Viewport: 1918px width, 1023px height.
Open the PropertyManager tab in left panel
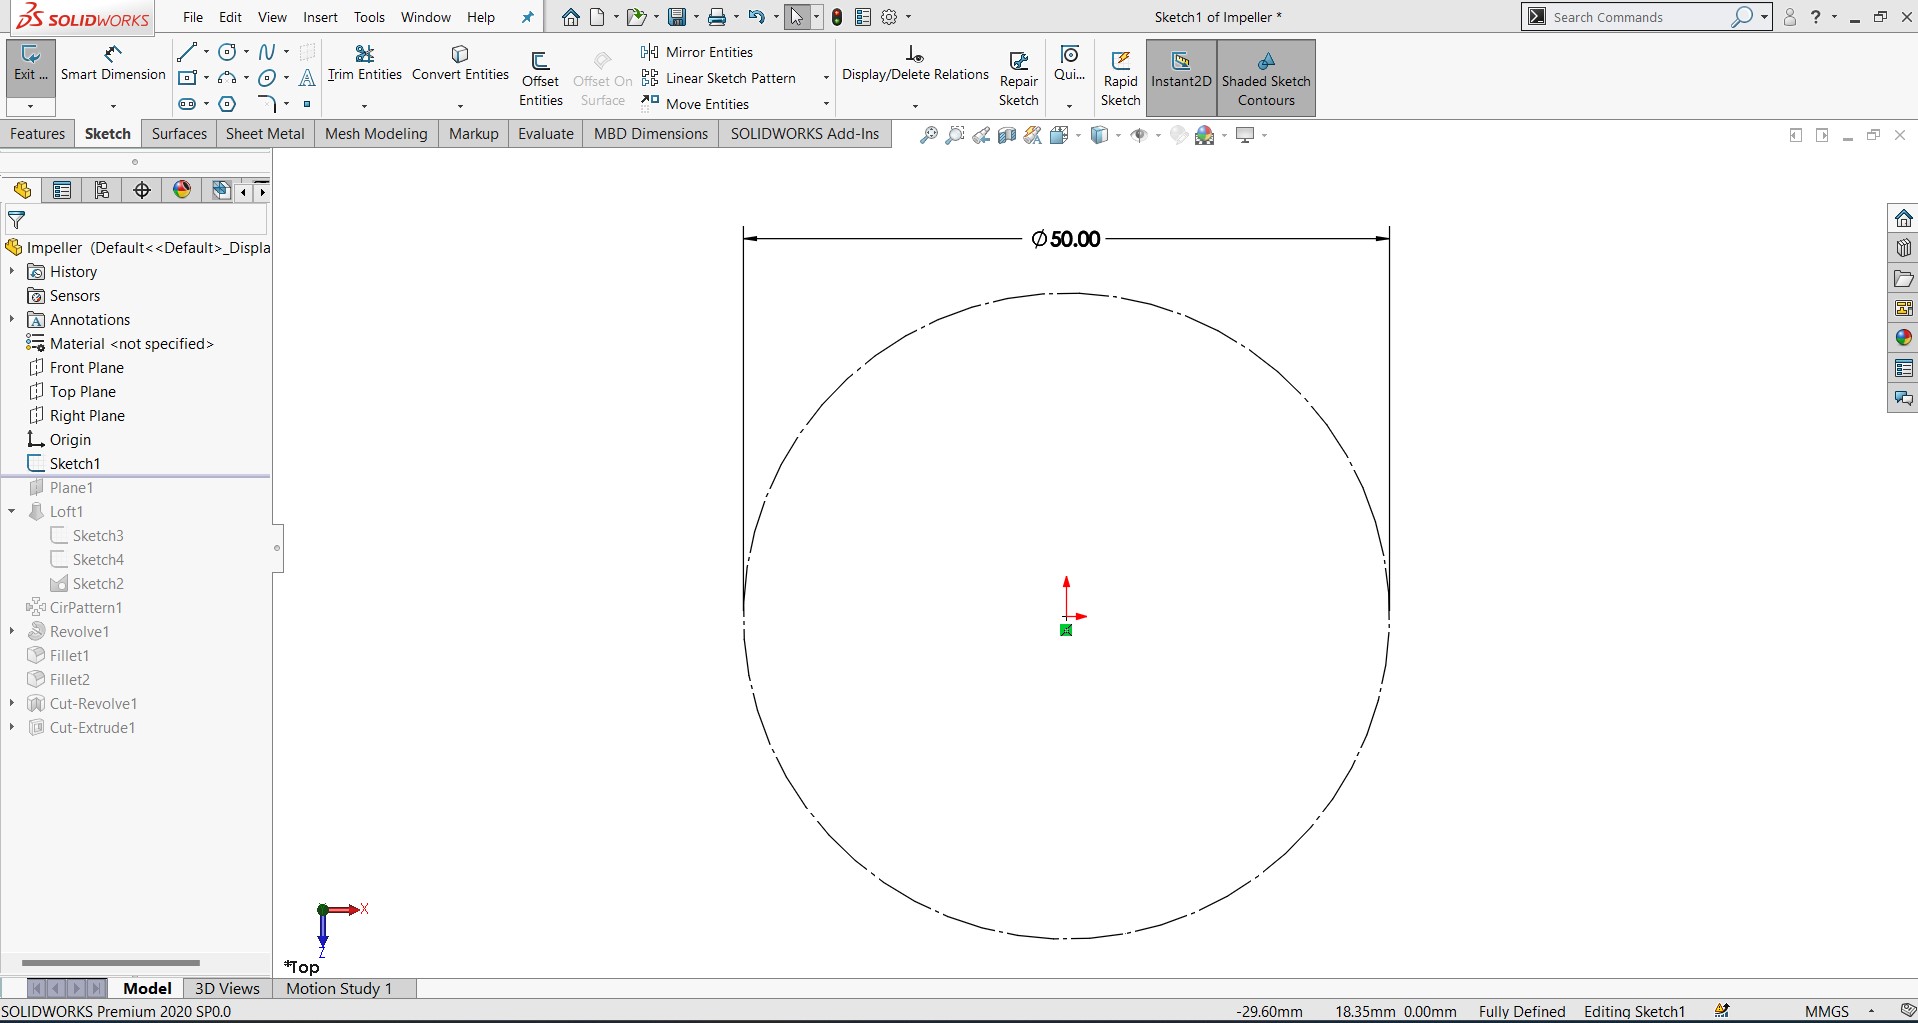click(62, 190)
